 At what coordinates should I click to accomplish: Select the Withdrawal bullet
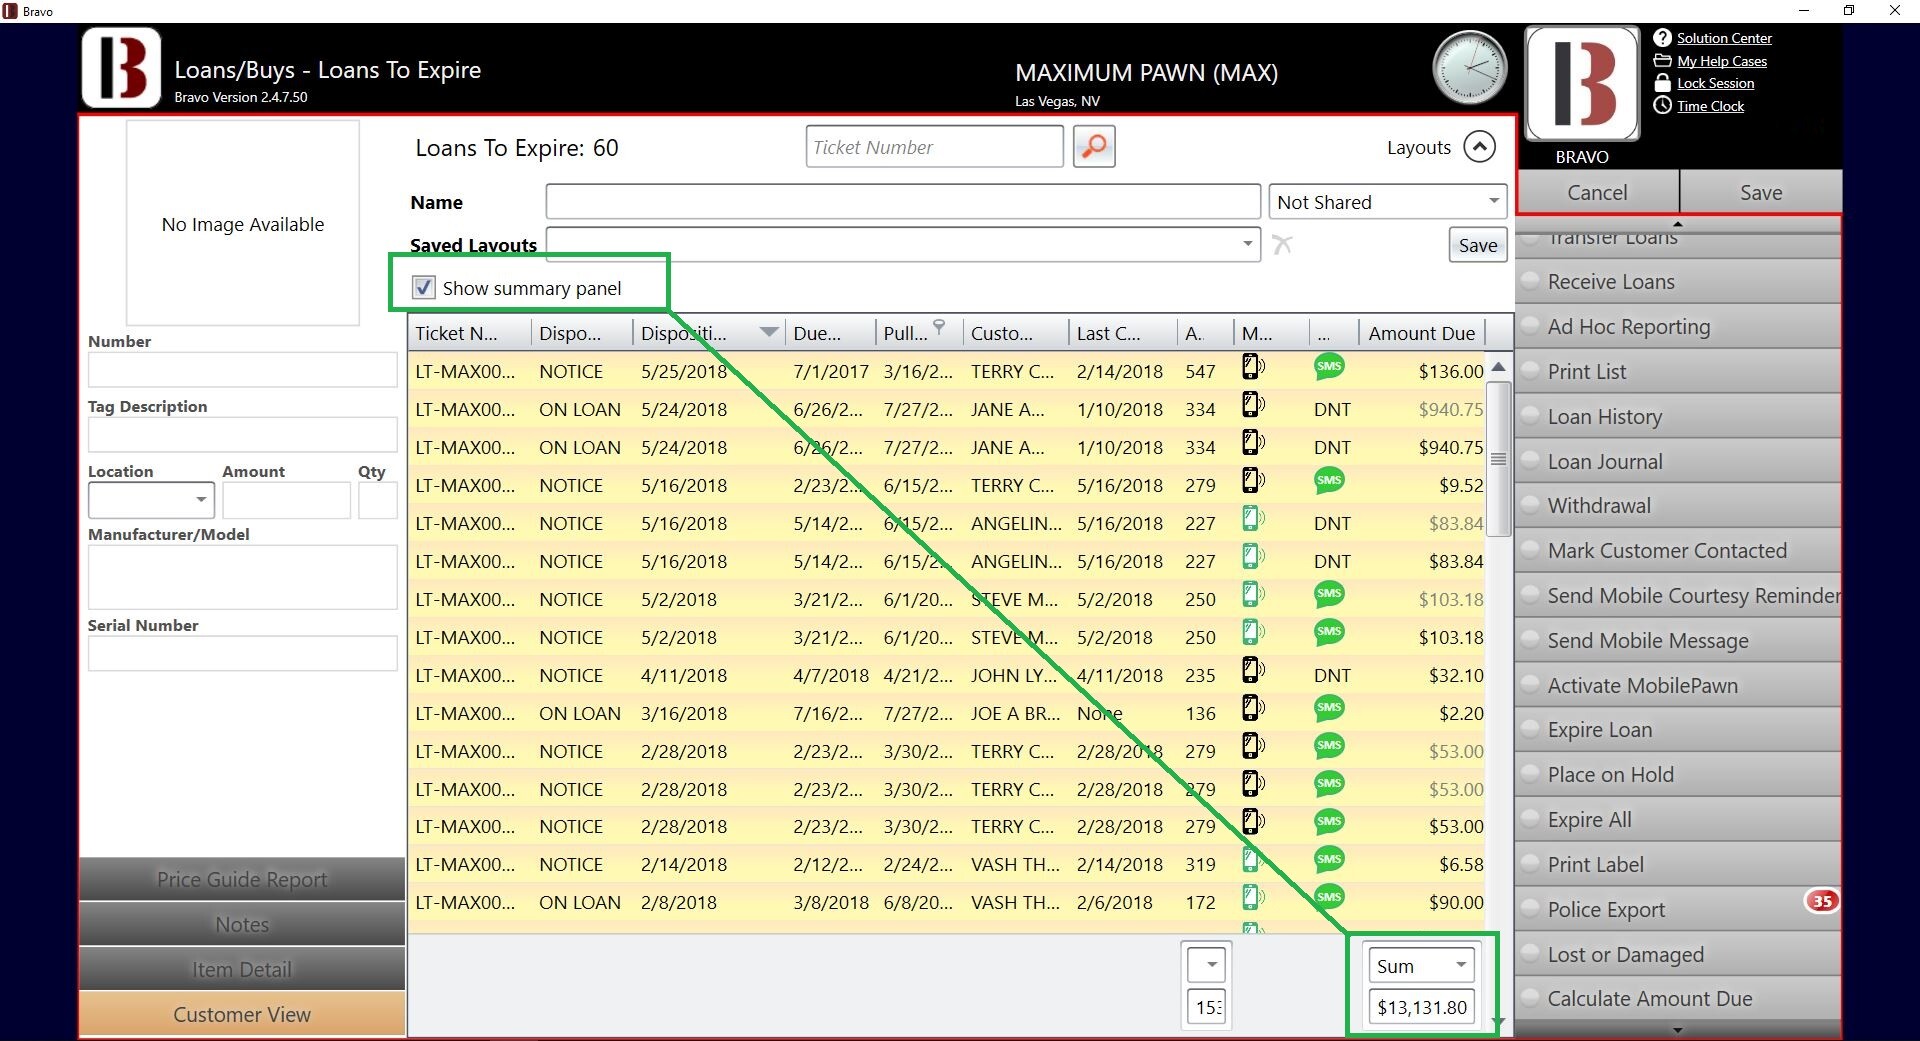coord(1530,505)
